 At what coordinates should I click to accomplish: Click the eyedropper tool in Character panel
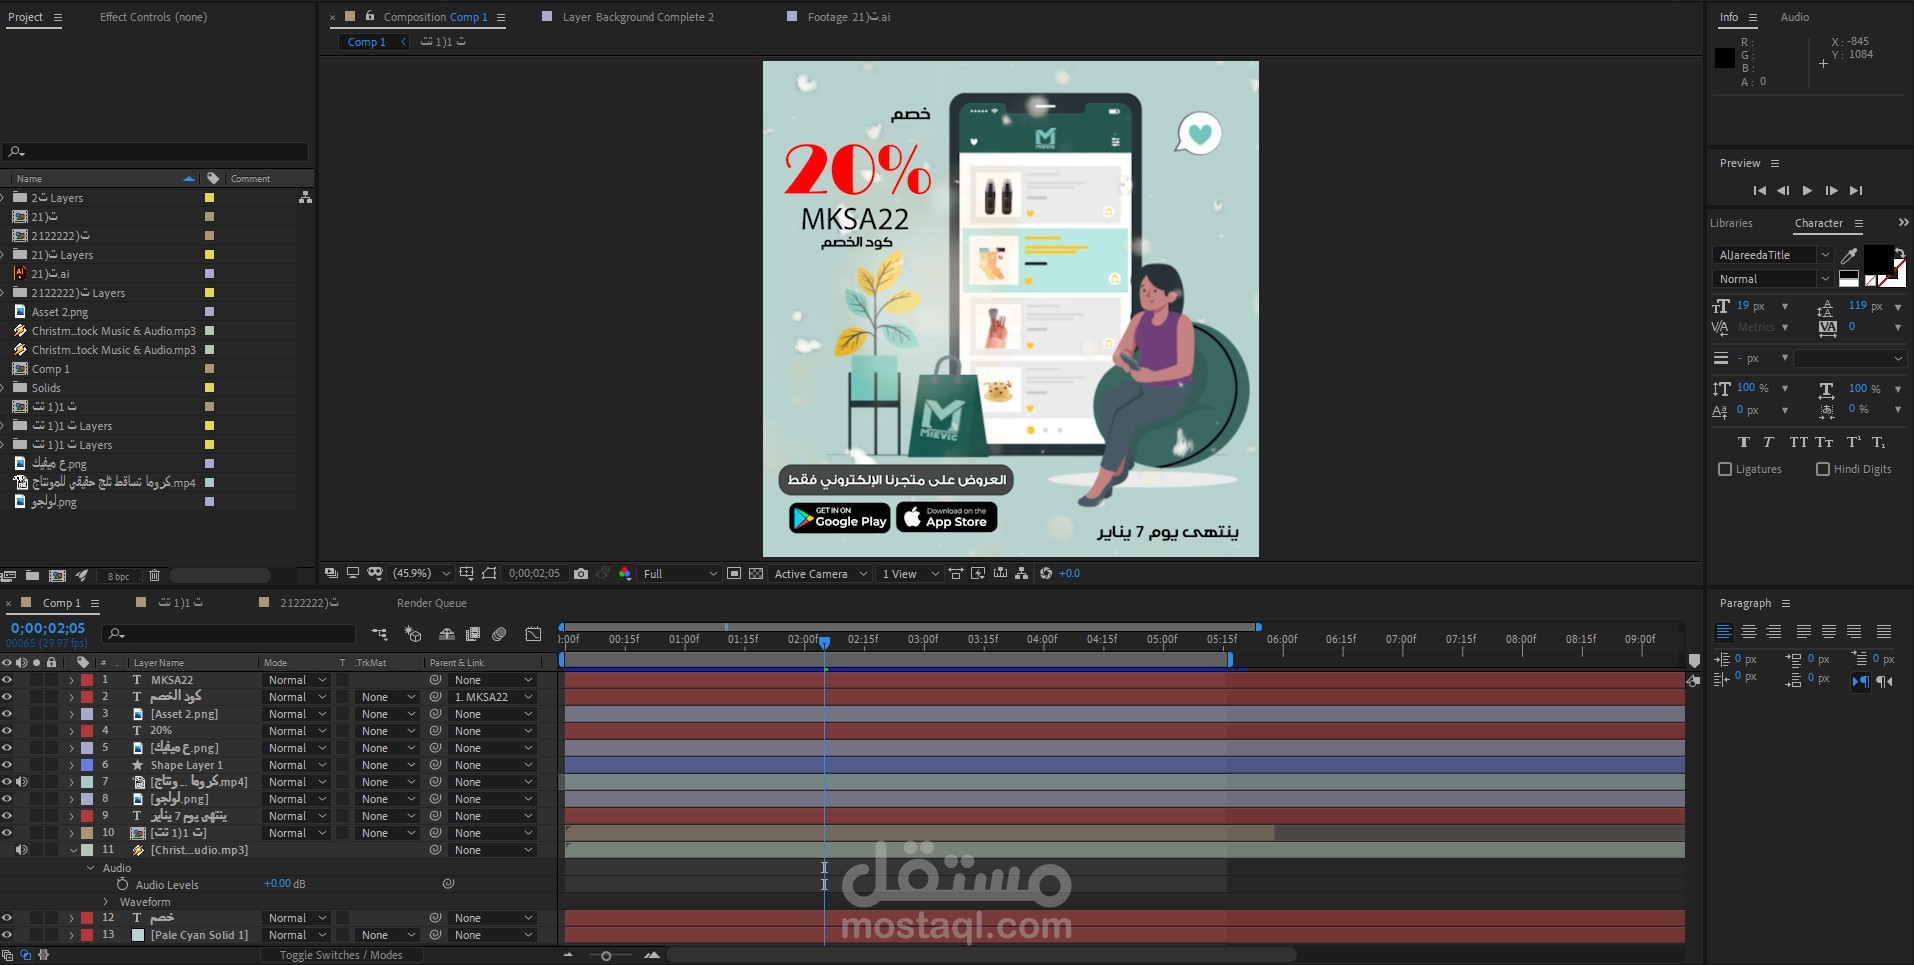(x=1849, y=255)
